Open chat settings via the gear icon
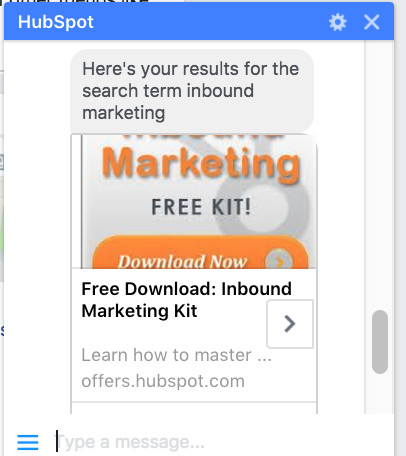Viewport: 406px width, 456px height. coord(337,23)
